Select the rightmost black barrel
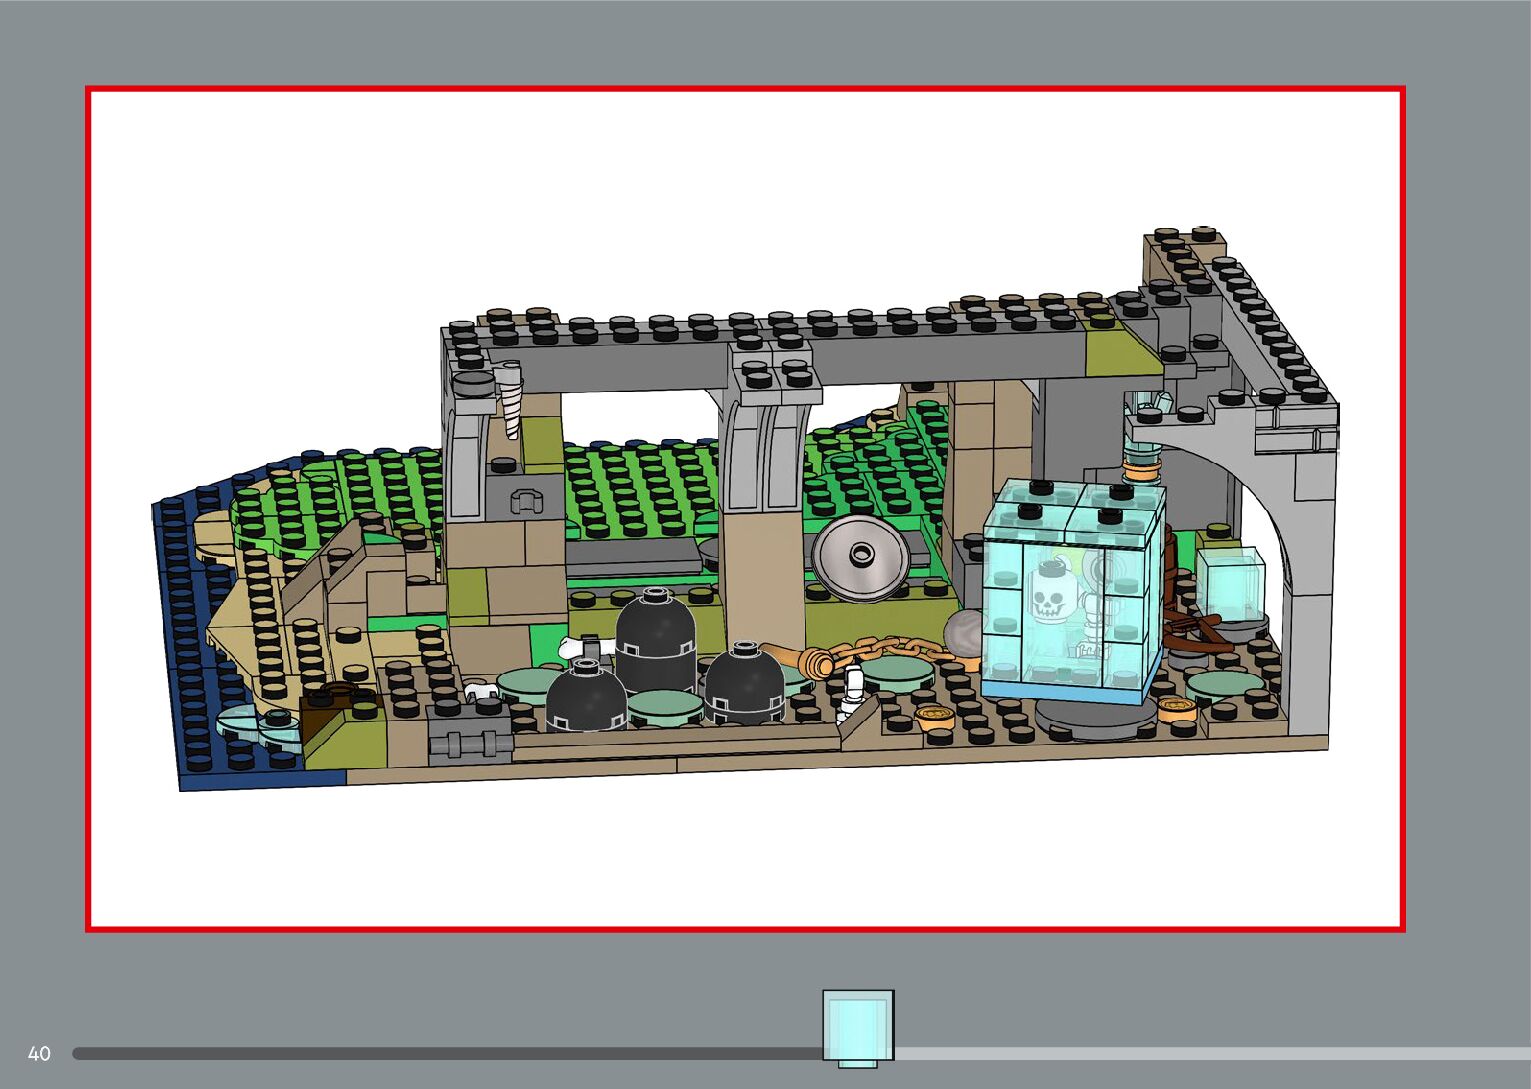Screen dimensions: 1531x1089 pos(745,682)
